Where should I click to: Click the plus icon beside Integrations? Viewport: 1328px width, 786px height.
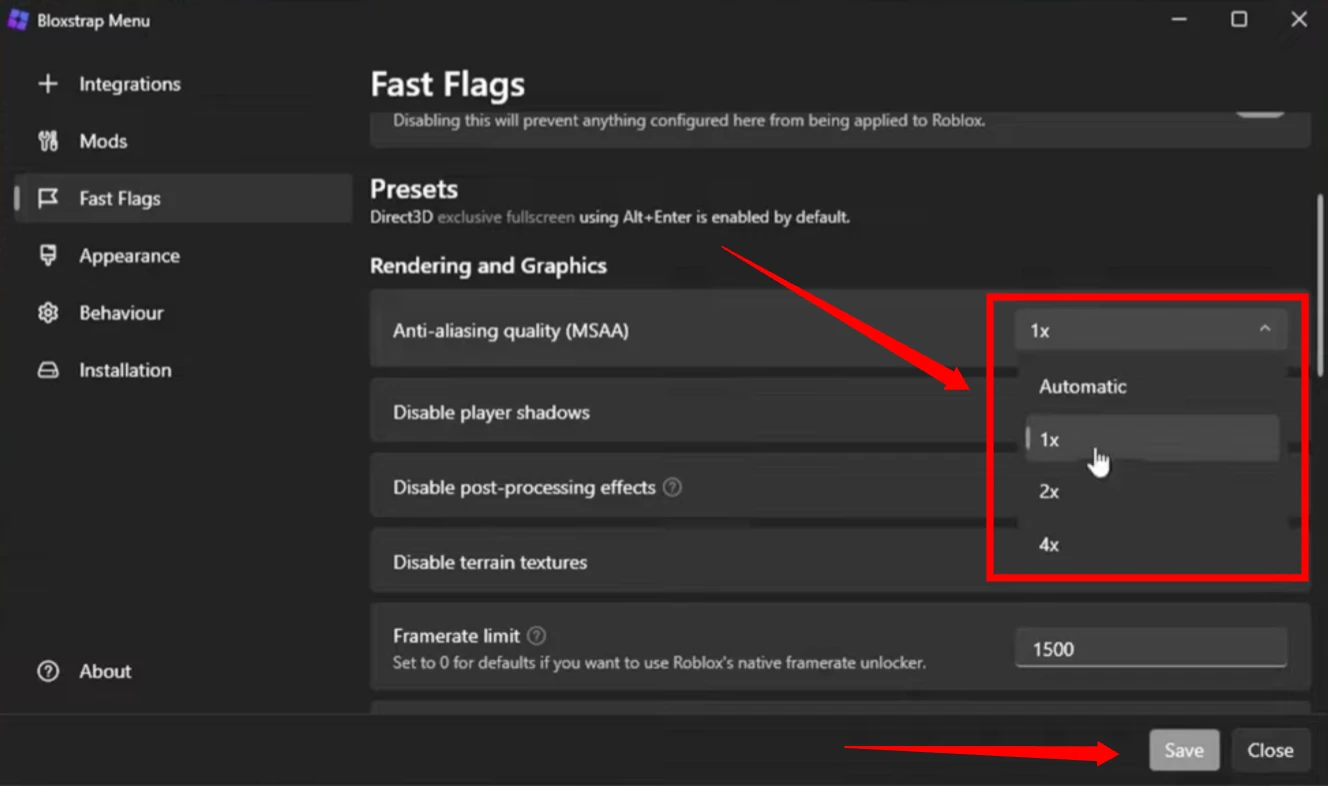(47, 84)
